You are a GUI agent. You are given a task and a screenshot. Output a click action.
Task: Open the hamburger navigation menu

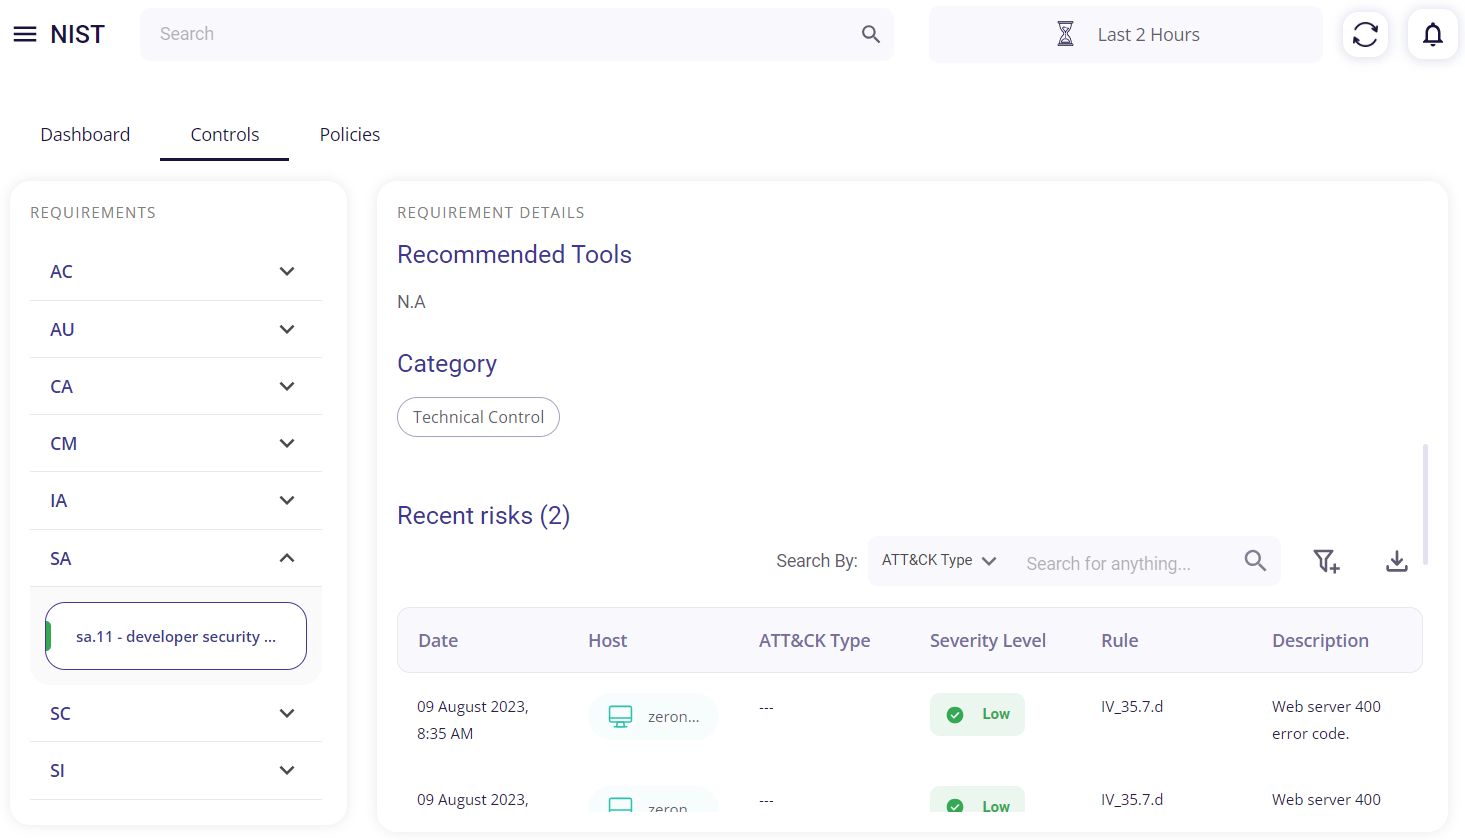[25, 34]
